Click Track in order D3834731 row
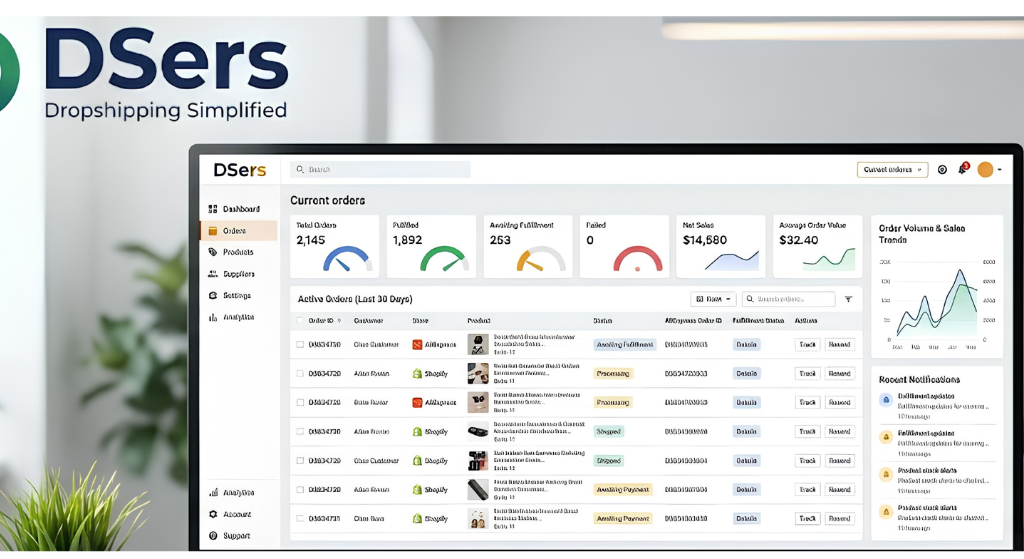This screenshot has height=559, width=1024. (808, 519)
